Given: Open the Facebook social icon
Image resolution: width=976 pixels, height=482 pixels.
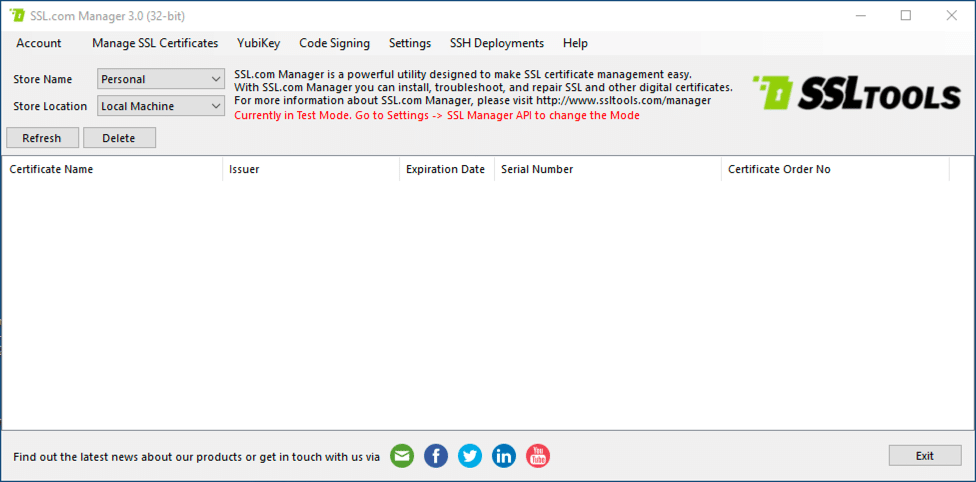Looking at the screenshot, I should click(436, 456).
